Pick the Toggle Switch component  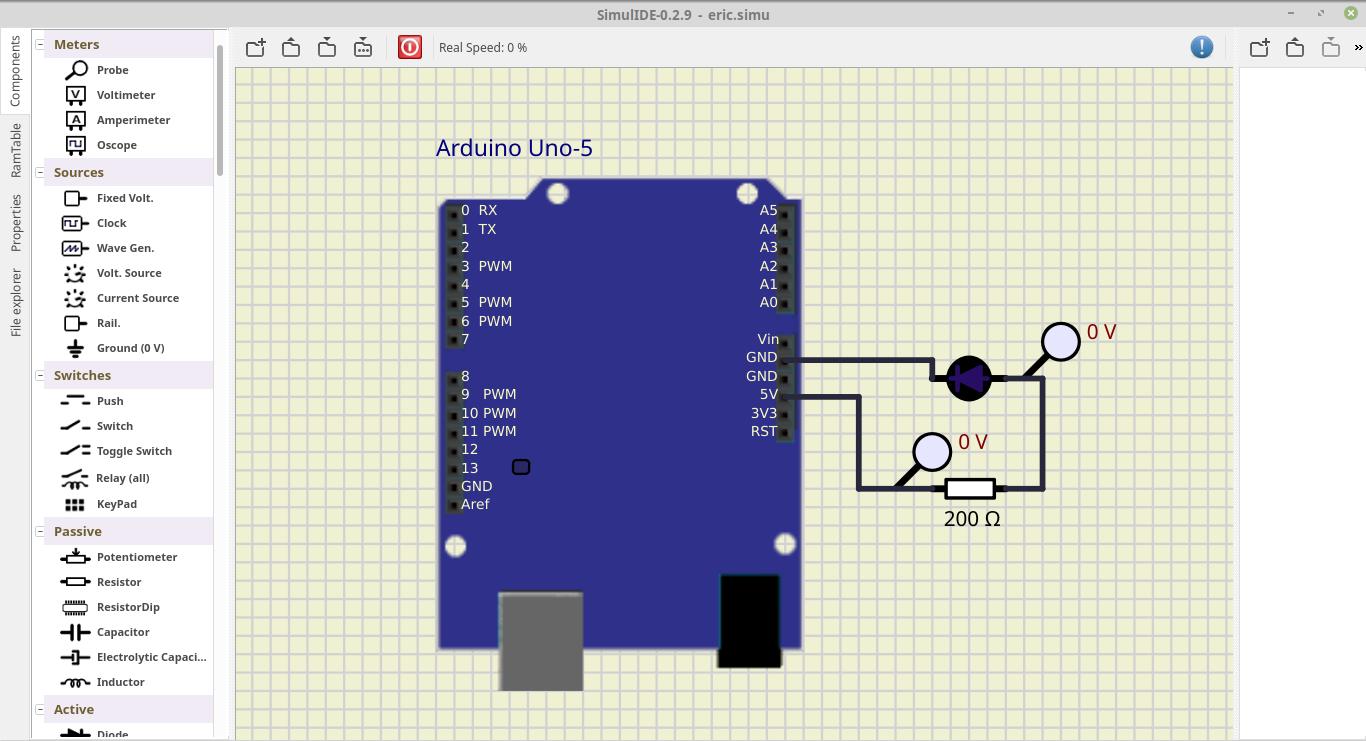134,451
